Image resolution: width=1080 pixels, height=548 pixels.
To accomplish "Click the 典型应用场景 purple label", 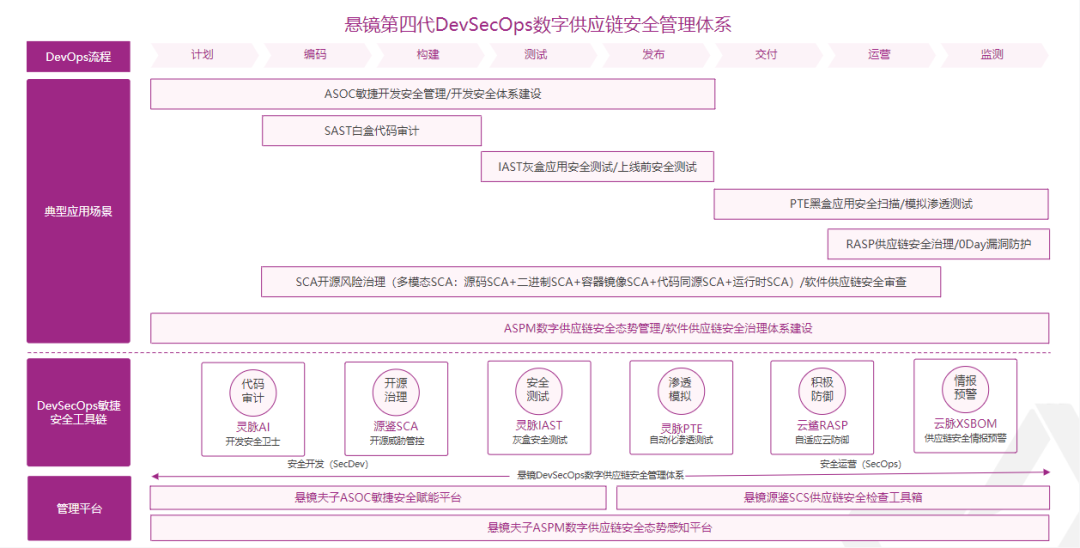I will (x=79, y=211).
